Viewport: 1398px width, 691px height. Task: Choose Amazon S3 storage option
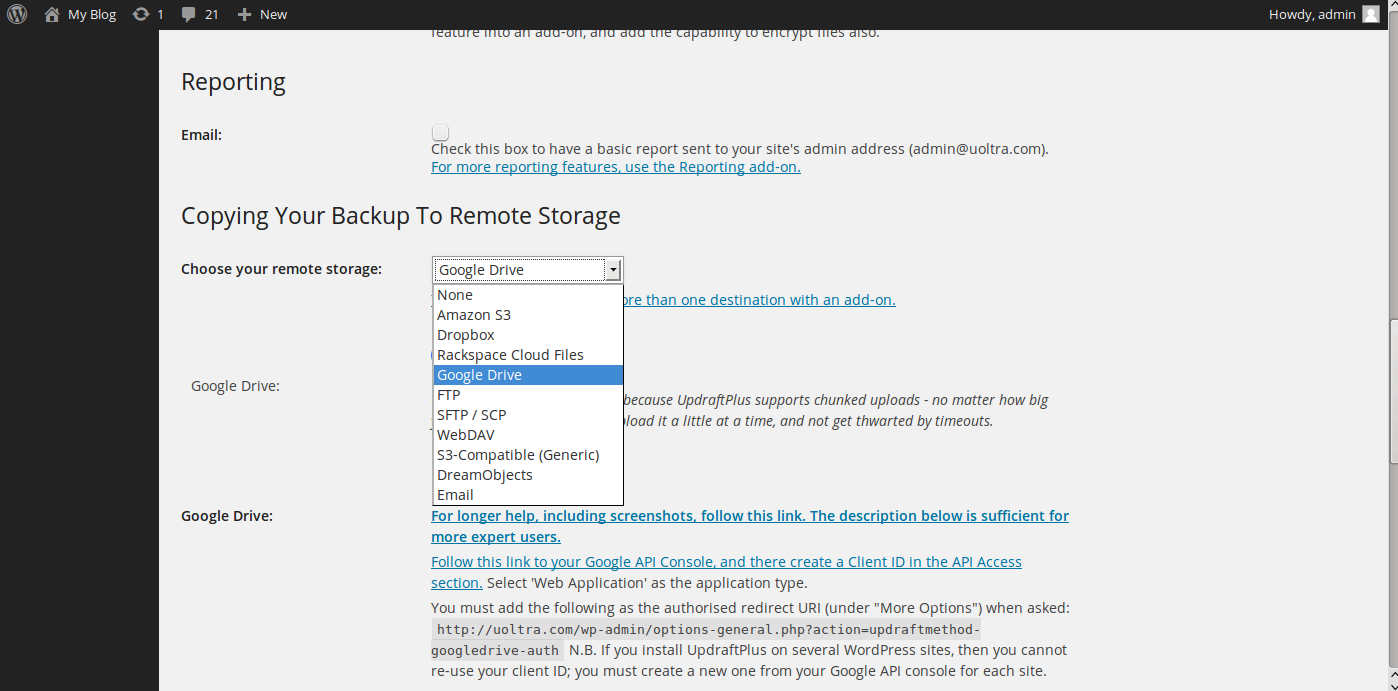474,315
